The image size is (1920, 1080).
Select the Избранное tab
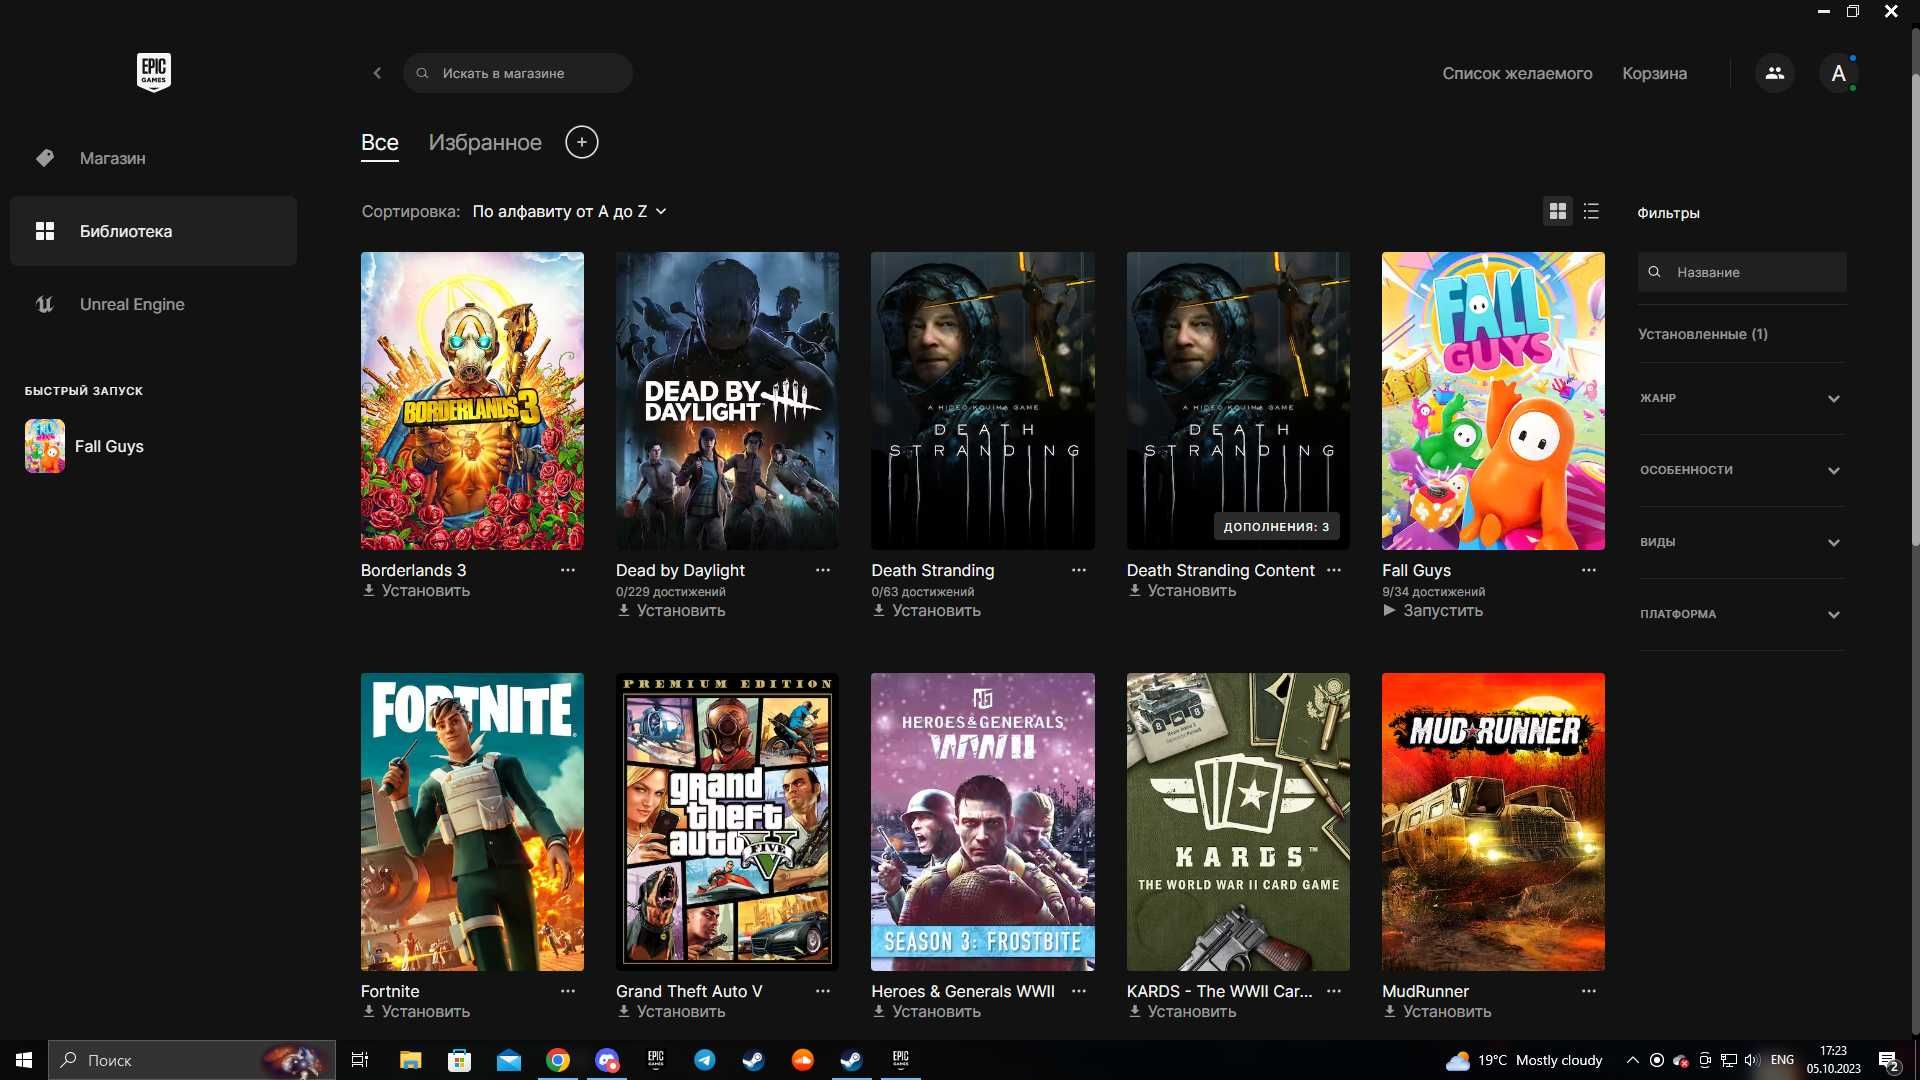485,142
